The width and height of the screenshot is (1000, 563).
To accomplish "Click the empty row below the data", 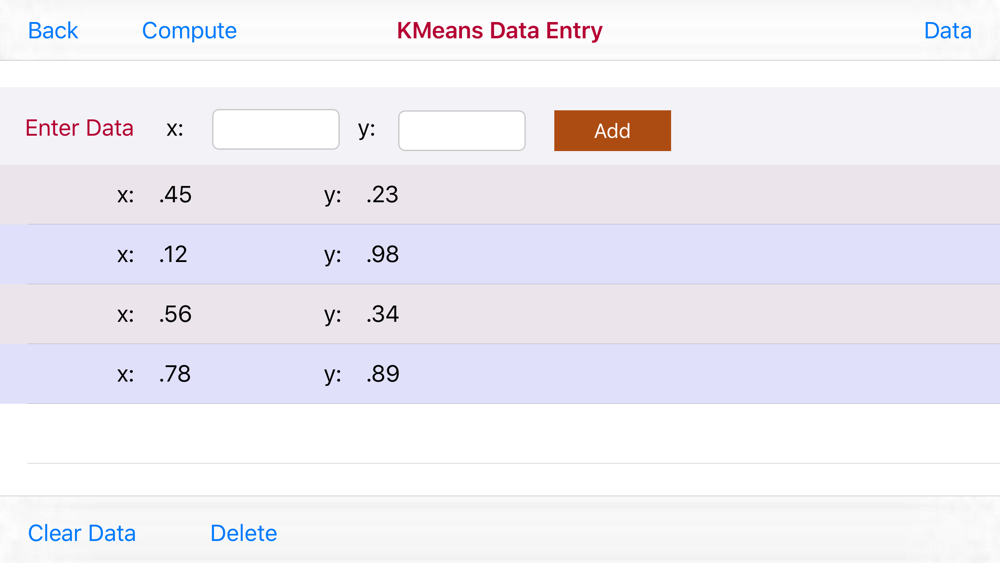I will click(x=500, y=434).
